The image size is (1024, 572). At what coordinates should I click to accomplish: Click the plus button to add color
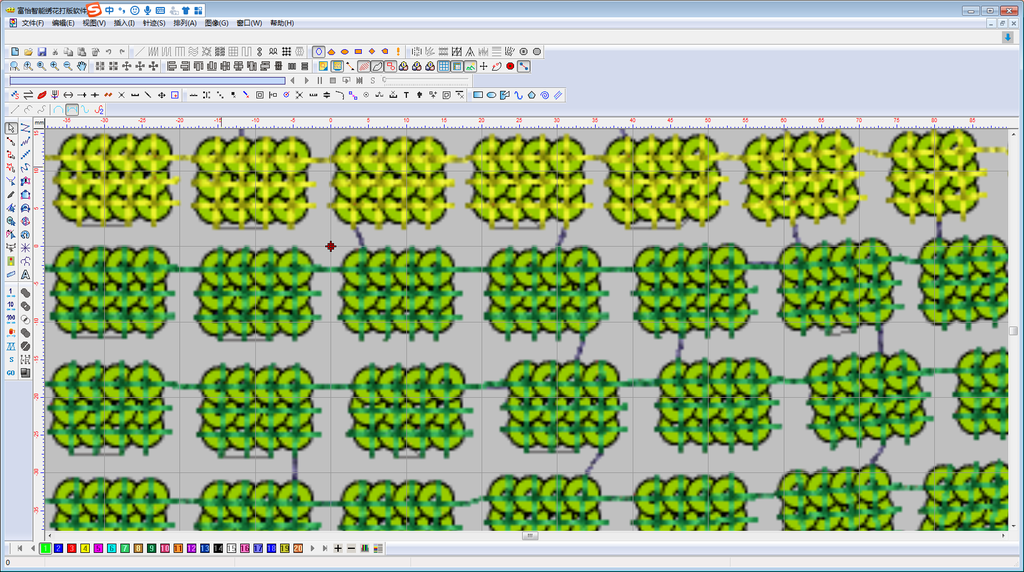click(x=338, y=548)
